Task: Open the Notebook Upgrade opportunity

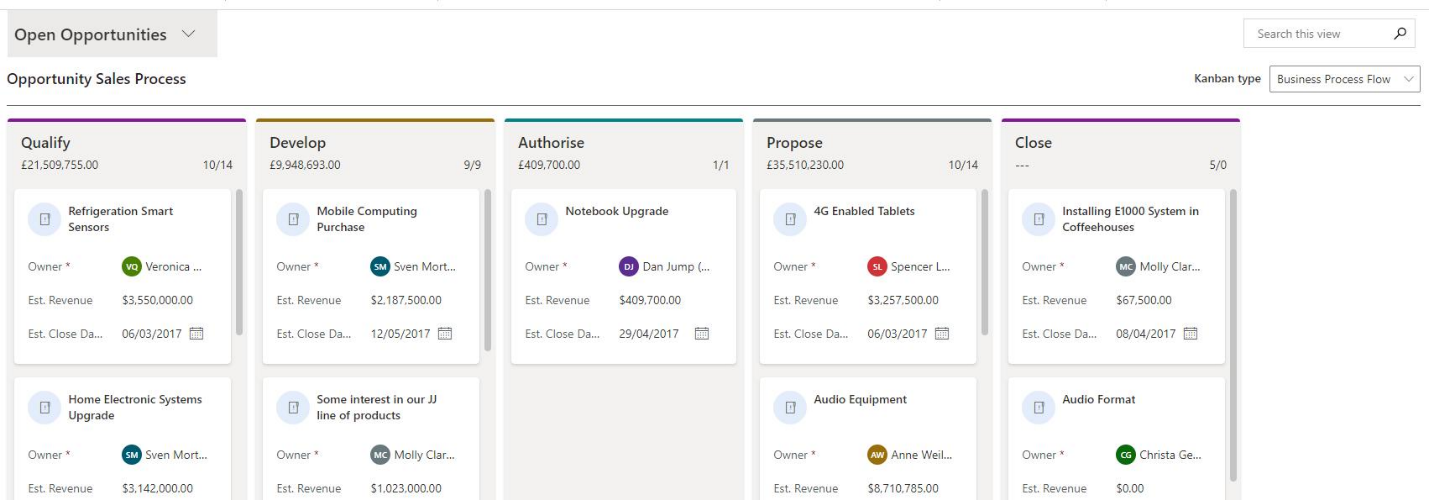Action: [x=617, y=211]
